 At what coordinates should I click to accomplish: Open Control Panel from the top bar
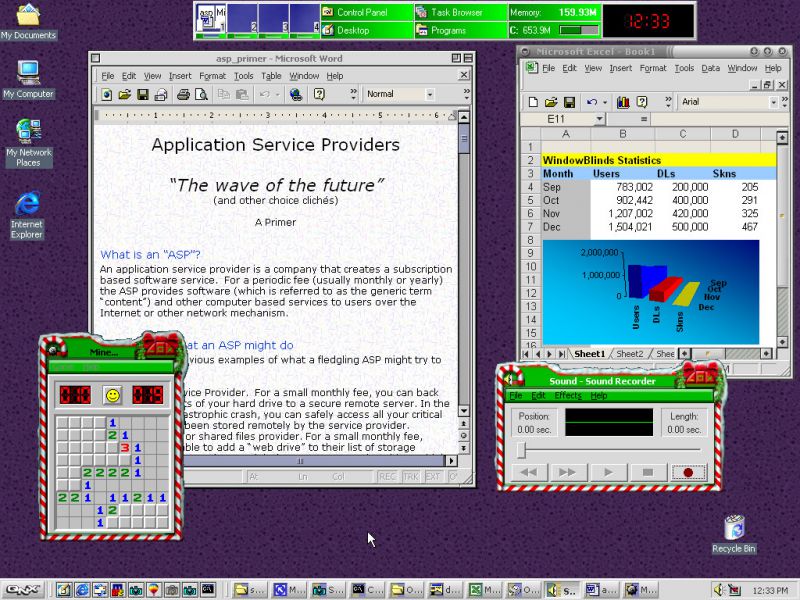[x=362, y=12]
